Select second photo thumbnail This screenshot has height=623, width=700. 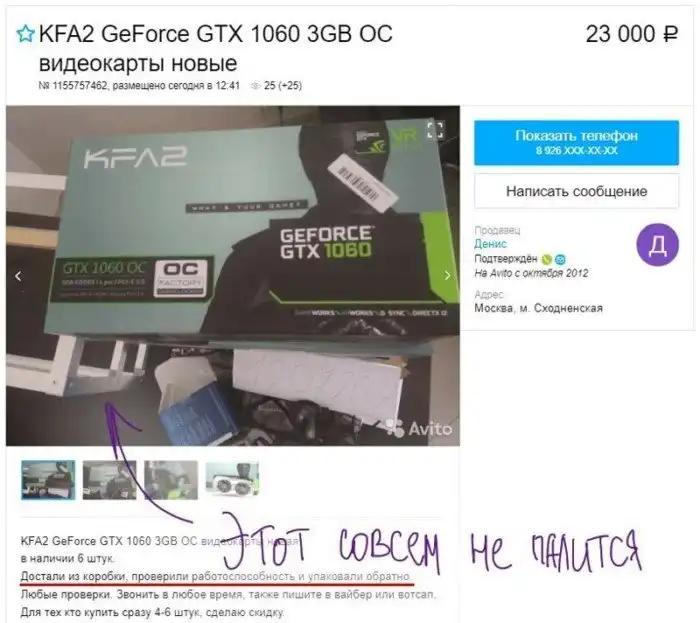pyautogui.click(x=109, y=480)
